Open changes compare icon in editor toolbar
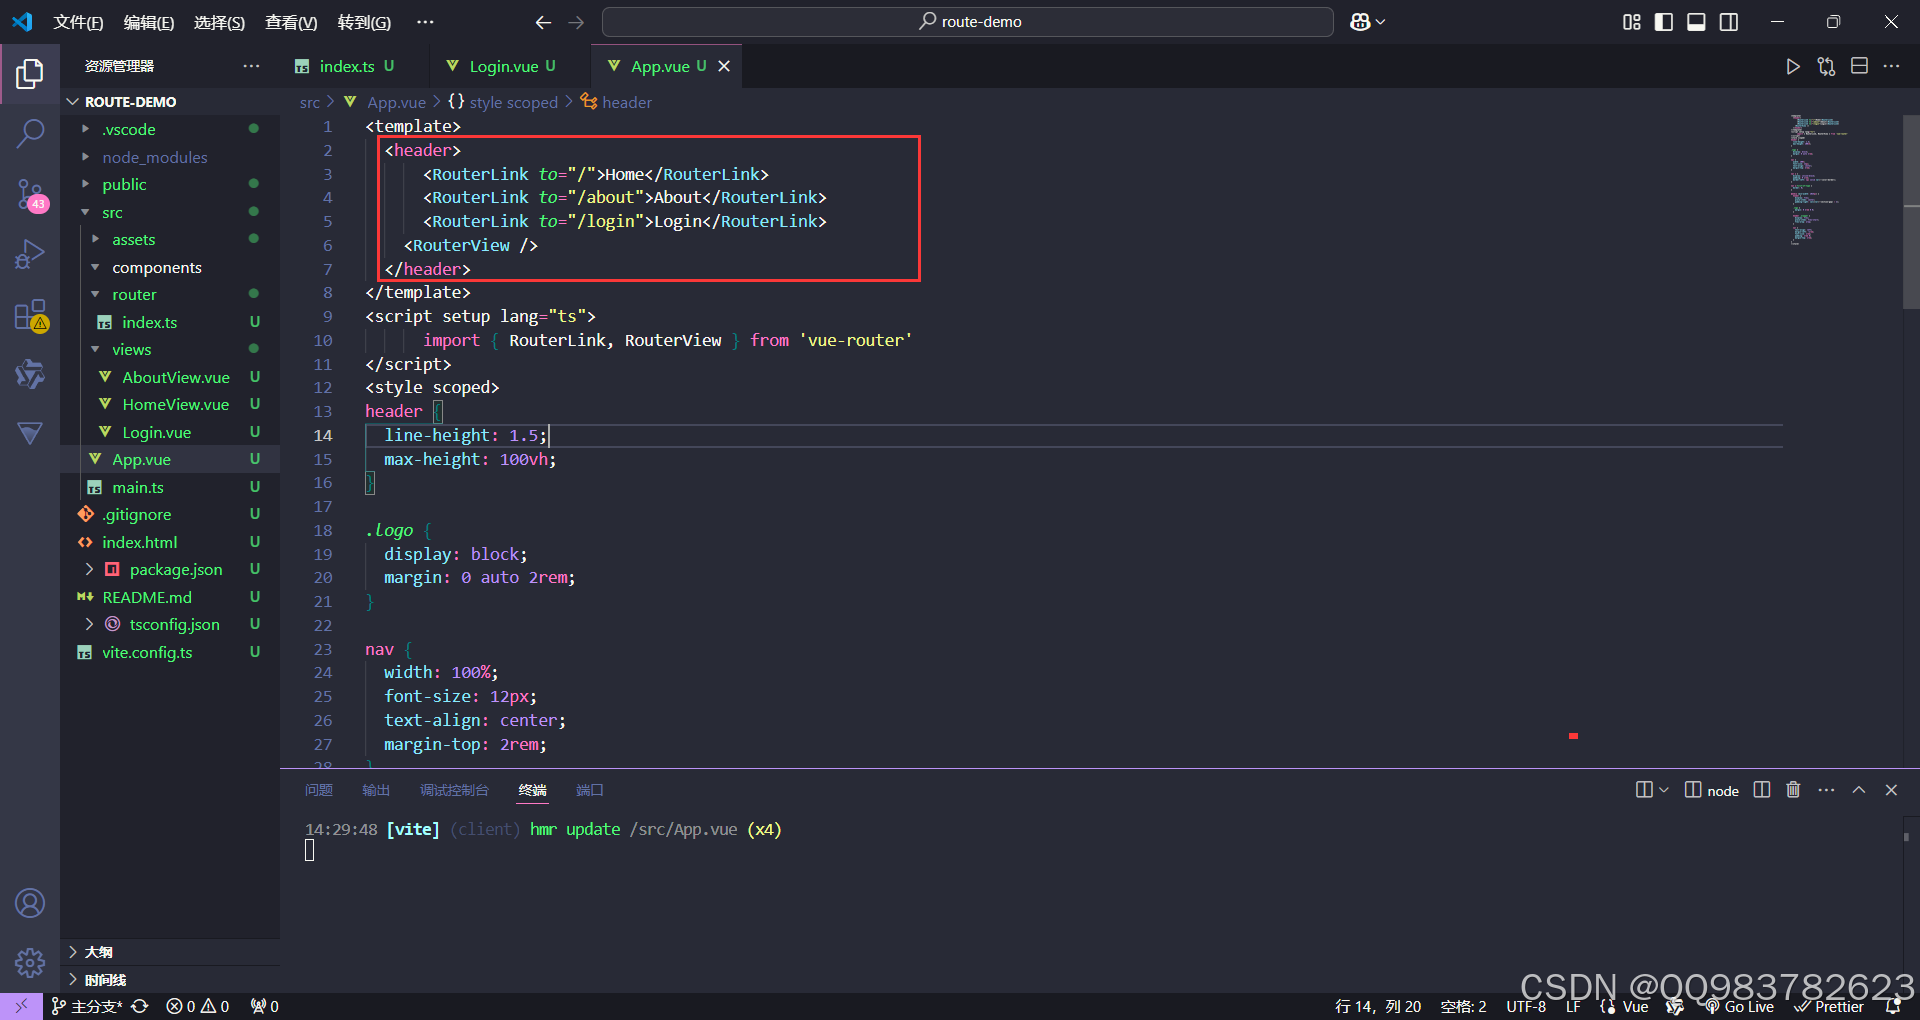Image resolution: width=1920 pixels, height=1020 pixels. (x=1826, y=66)
